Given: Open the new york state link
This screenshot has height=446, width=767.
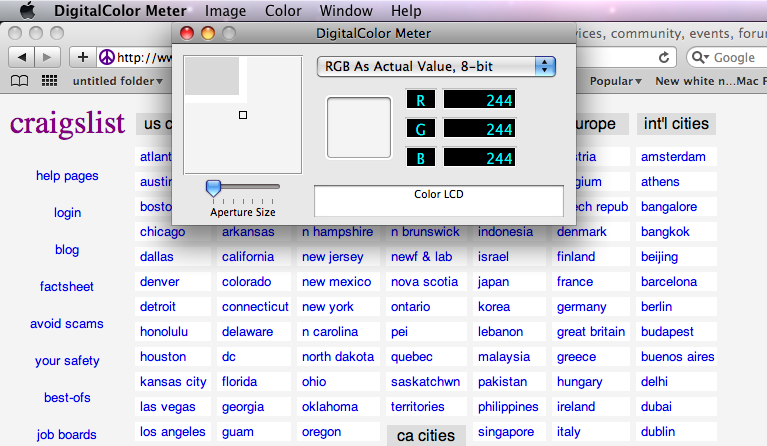Looking at the screenshot, I should (x=328, y=307).
